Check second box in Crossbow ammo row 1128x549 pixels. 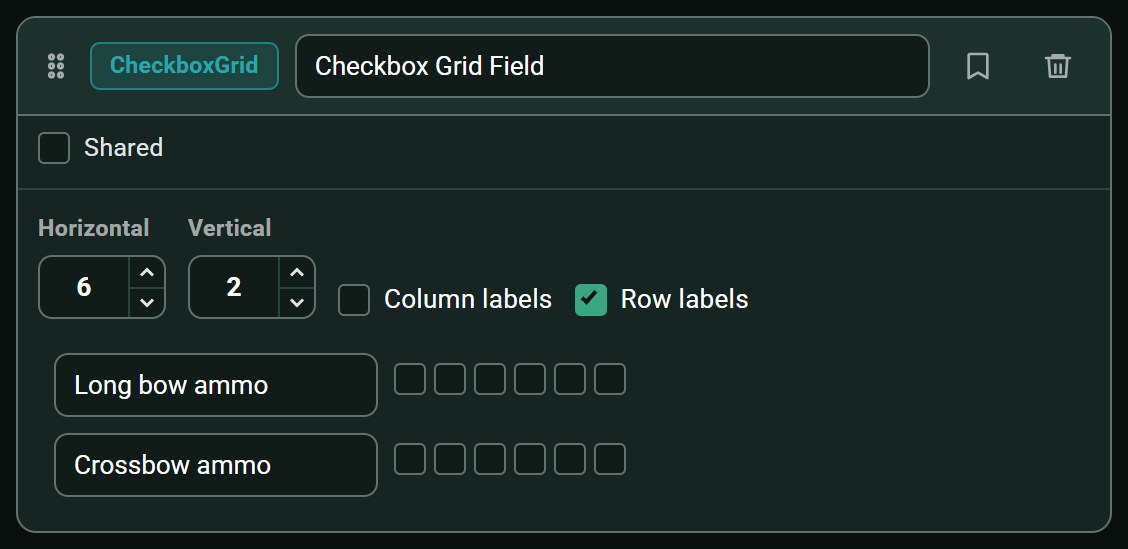[x=450, y=459]
